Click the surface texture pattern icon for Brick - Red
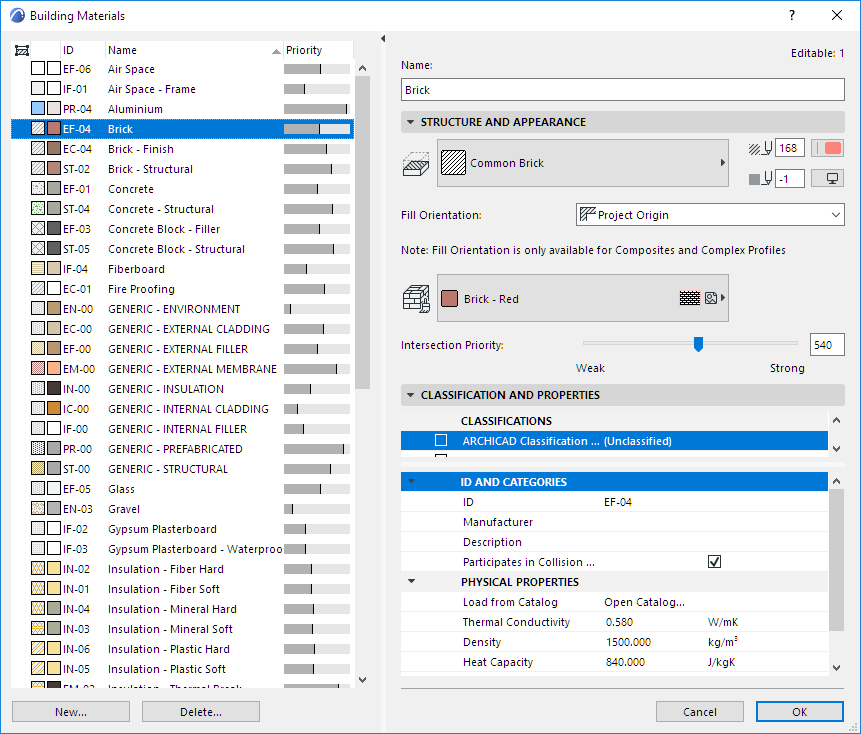The width and height of the screenshot is (861, 734). 690,298
